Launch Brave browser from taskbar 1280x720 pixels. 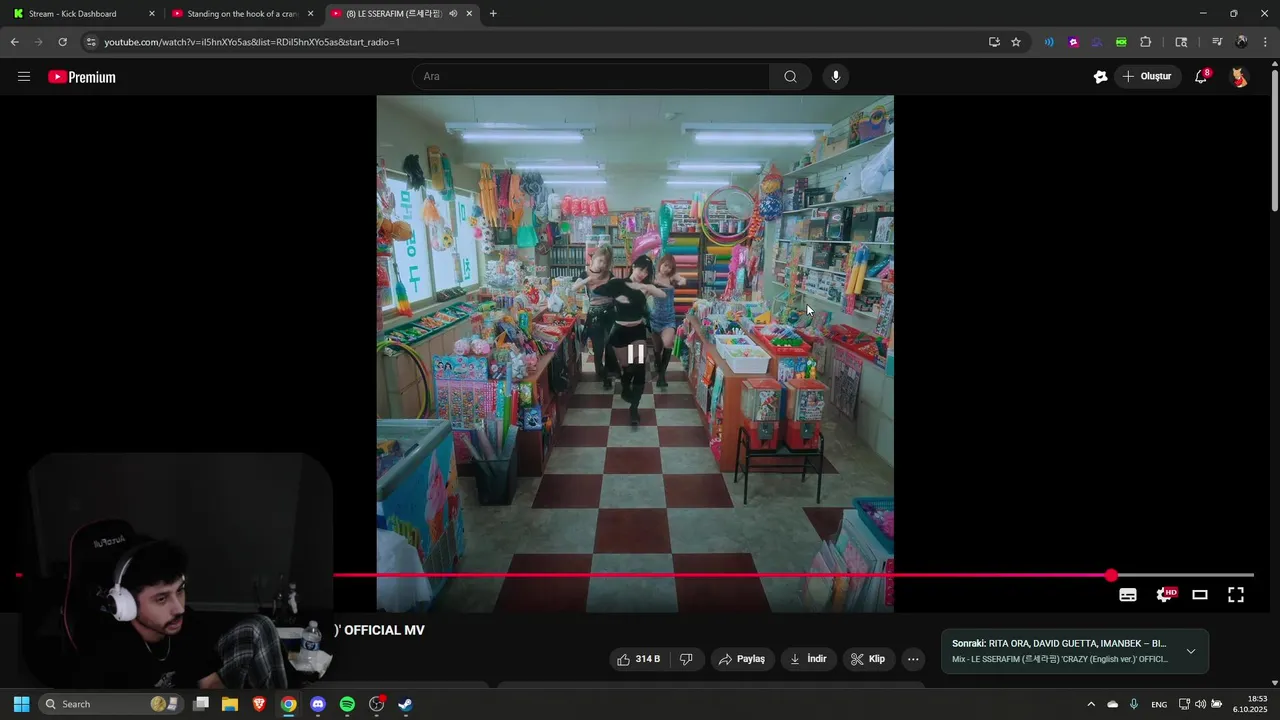click(259, 704)
